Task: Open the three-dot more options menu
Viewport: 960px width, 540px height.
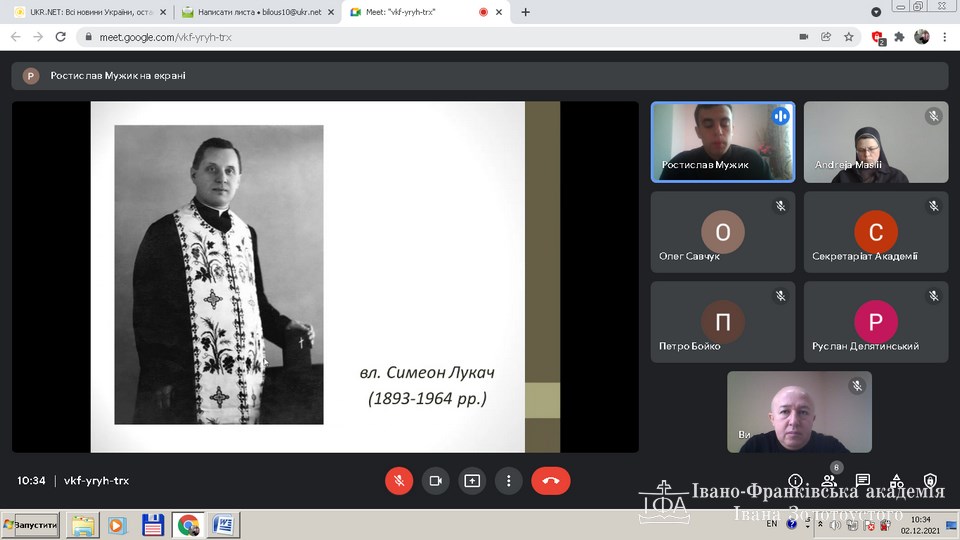Action: pyautogui.click(x=509, y=480)
